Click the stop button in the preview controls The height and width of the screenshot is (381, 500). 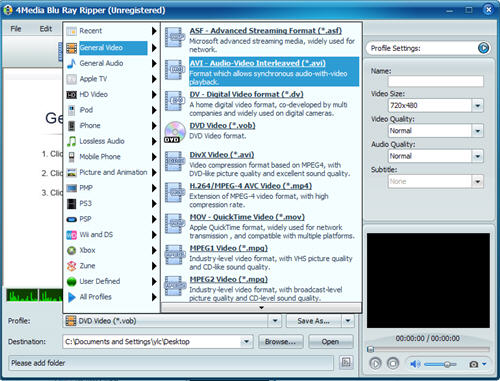point(393,363)
